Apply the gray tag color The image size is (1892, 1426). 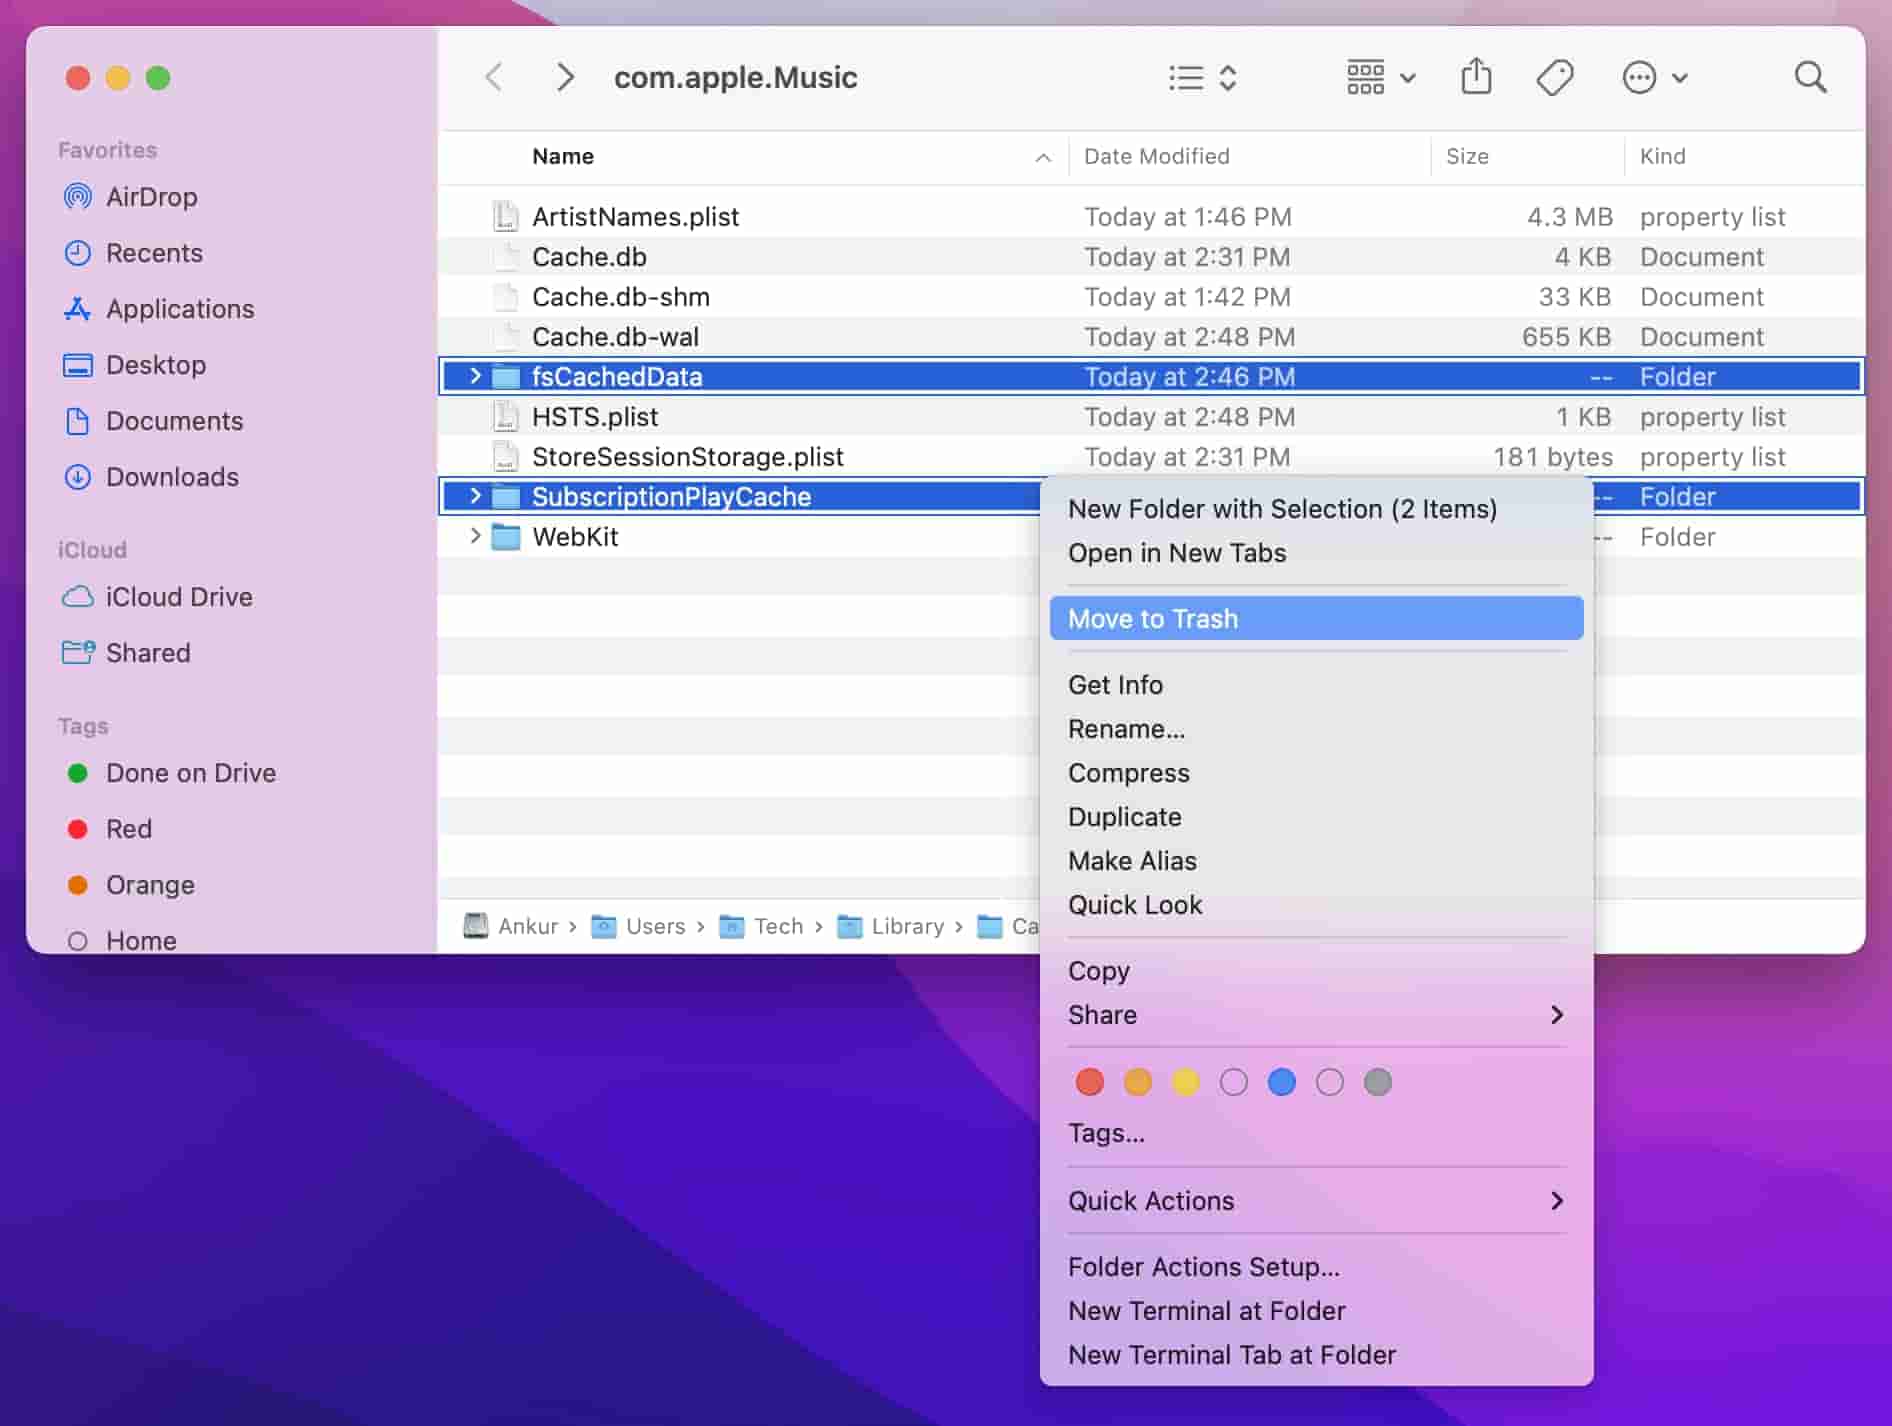[1377, 1082]
